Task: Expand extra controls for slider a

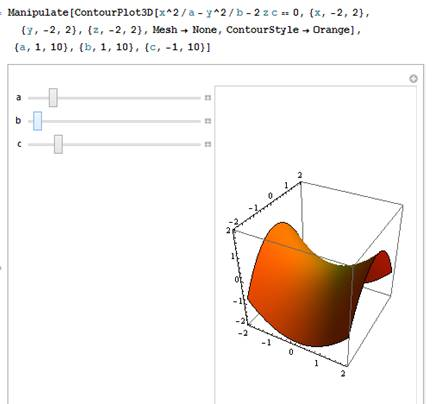Action: tap(208, 98)
